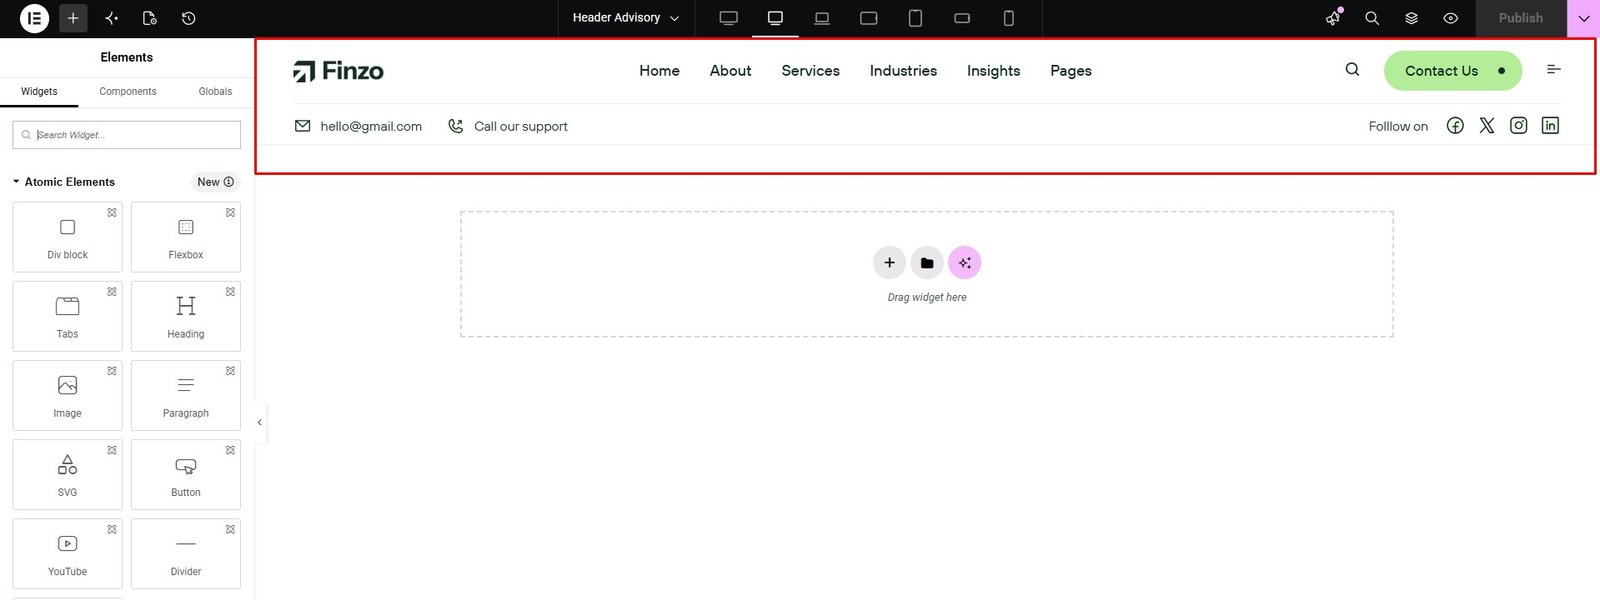Open the Home nav menu item
This screenshot has height=600, width=1600.
click(x=659, y=71)
